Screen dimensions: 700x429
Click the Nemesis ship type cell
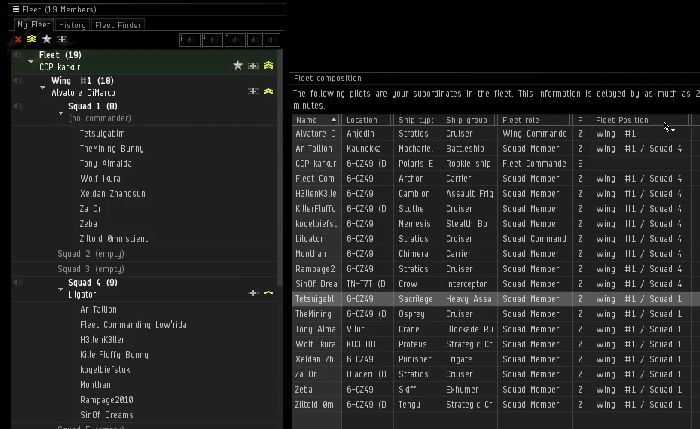pos(414,224)
